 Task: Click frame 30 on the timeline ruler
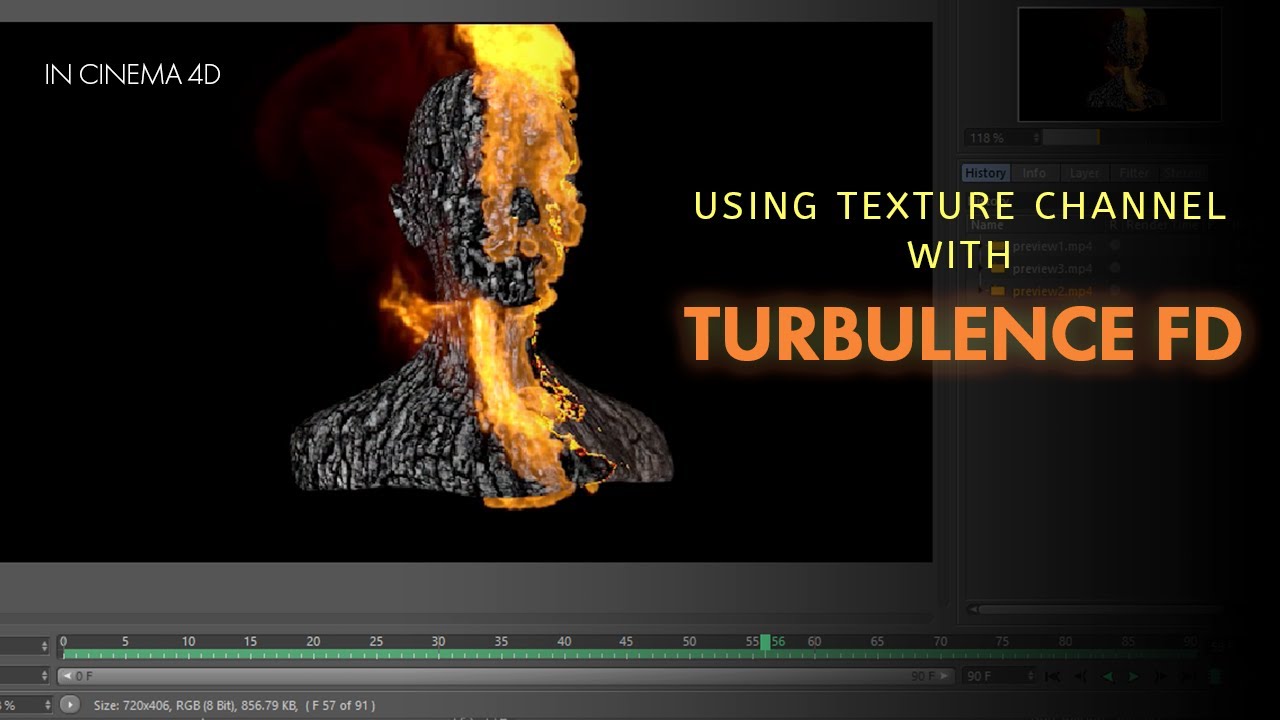click(438, 642)
